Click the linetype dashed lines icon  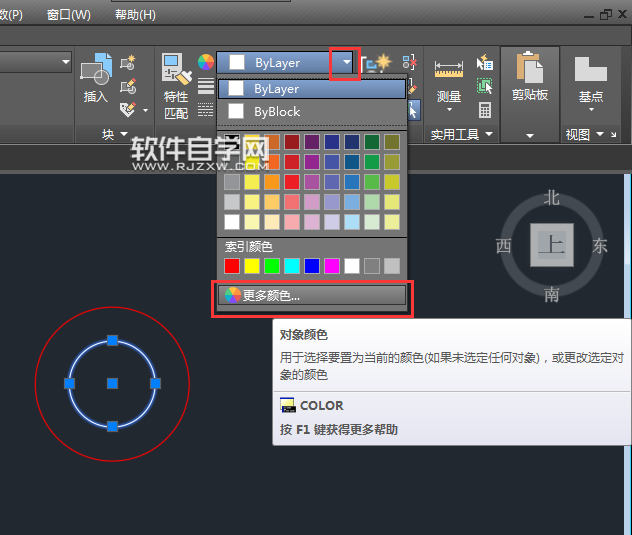[x=206, y=110]
